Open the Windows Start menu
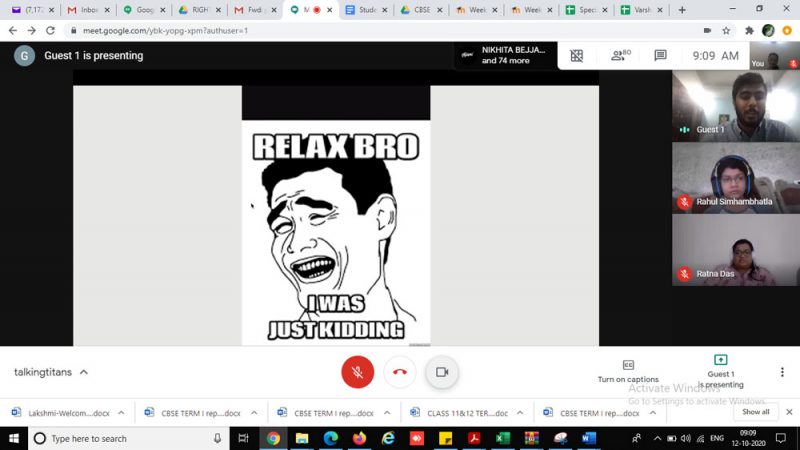Image resolution: width=800 pixels, height=450 pixels. pos(14,438)
